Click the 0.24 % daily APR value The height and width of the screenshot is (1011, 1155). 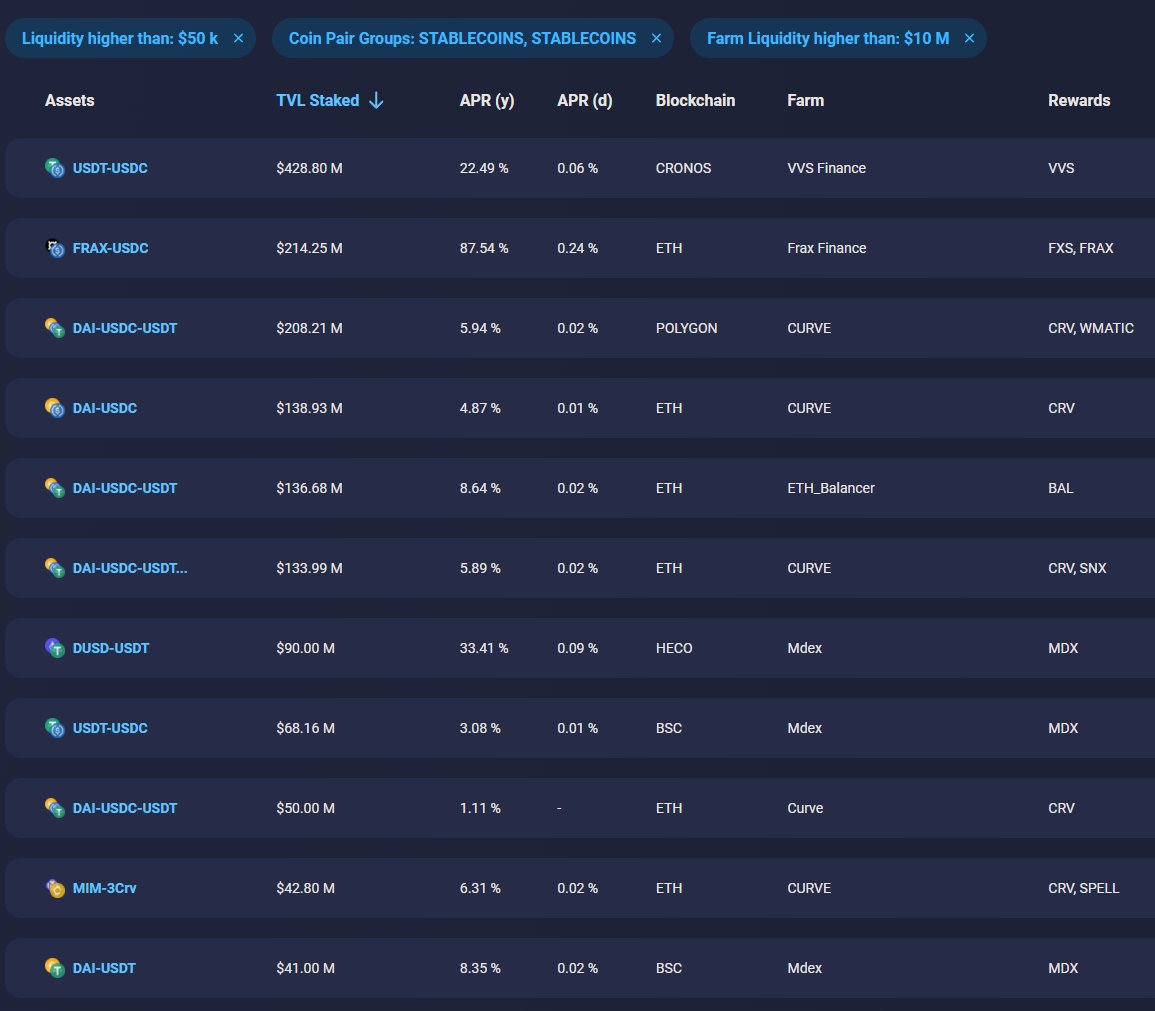tap(578, 248)
